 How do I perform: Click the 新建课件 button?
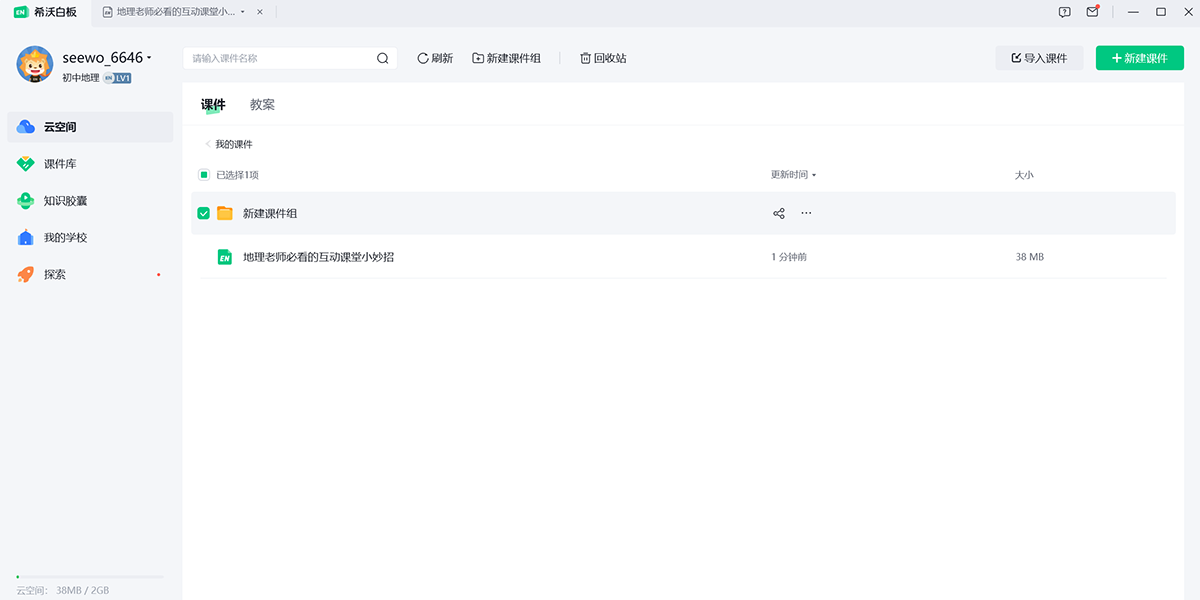point(1139,58)
